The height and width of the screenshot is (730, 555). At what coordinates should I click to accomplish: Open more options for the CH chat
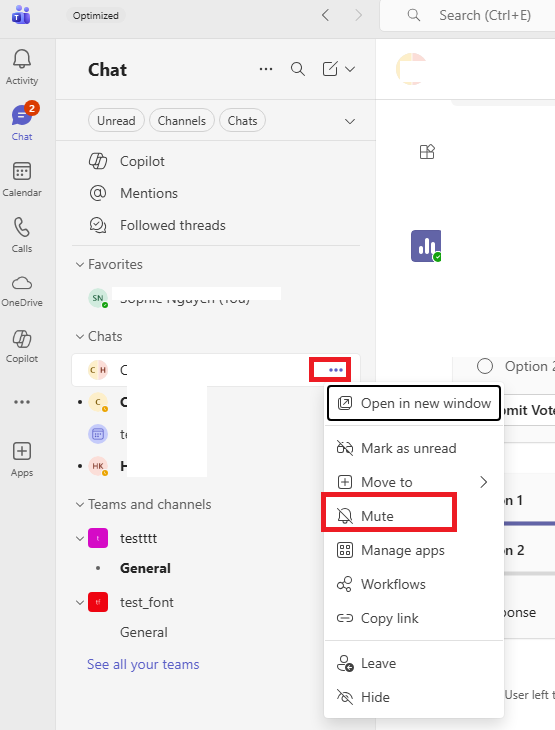(336, 370)
